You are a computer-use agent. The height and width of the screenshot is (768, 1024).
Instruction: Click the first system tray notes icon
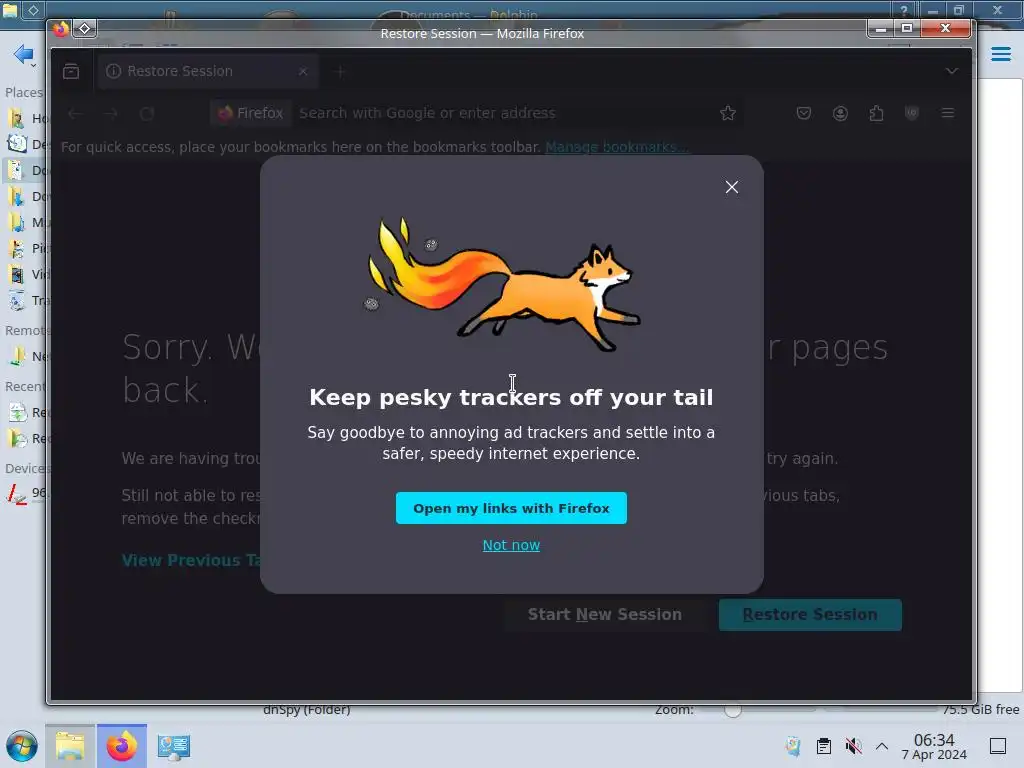pos(794,746)
